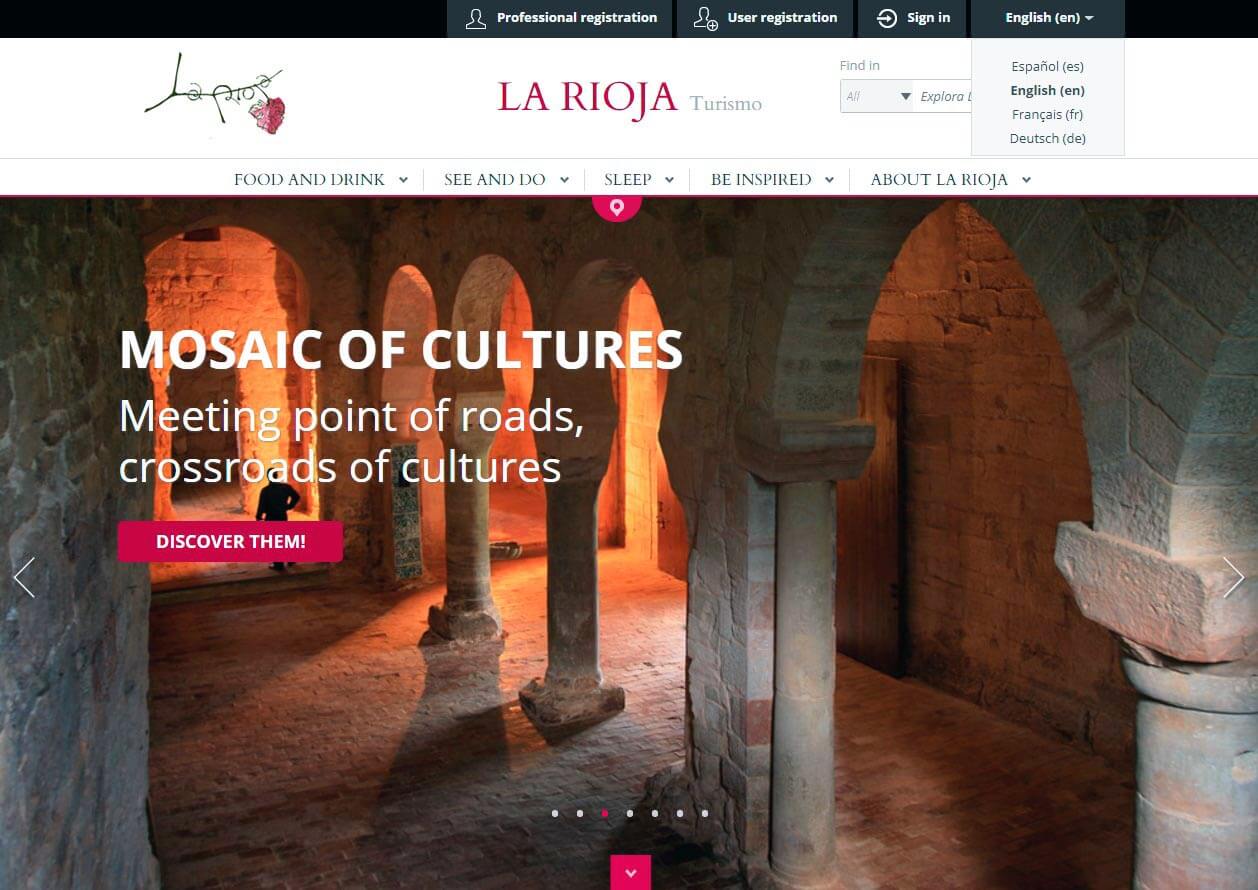The height and width of the screenshot is (890, 1258).
Task: Select the last carousel dot
Action: coord(705,813)
